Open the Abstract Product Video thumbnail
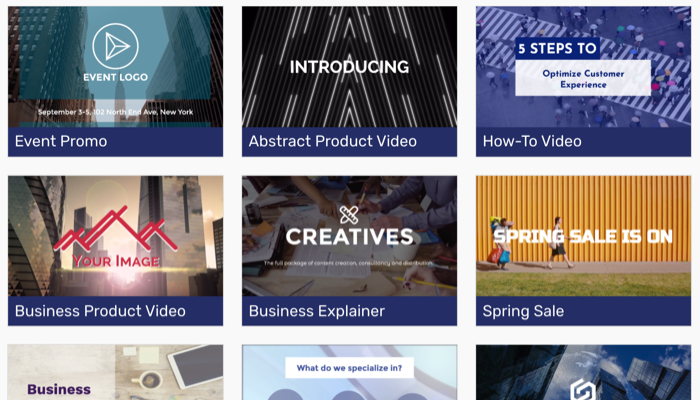700x400 pixels. tap(350, 67)
